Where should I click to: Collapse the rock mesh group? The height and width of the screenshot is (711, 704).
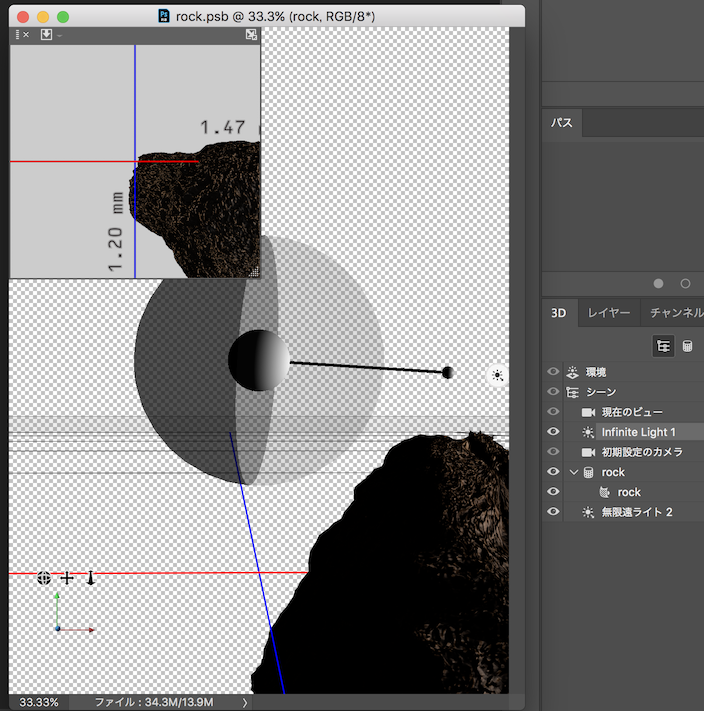click(x=573, y=472)
